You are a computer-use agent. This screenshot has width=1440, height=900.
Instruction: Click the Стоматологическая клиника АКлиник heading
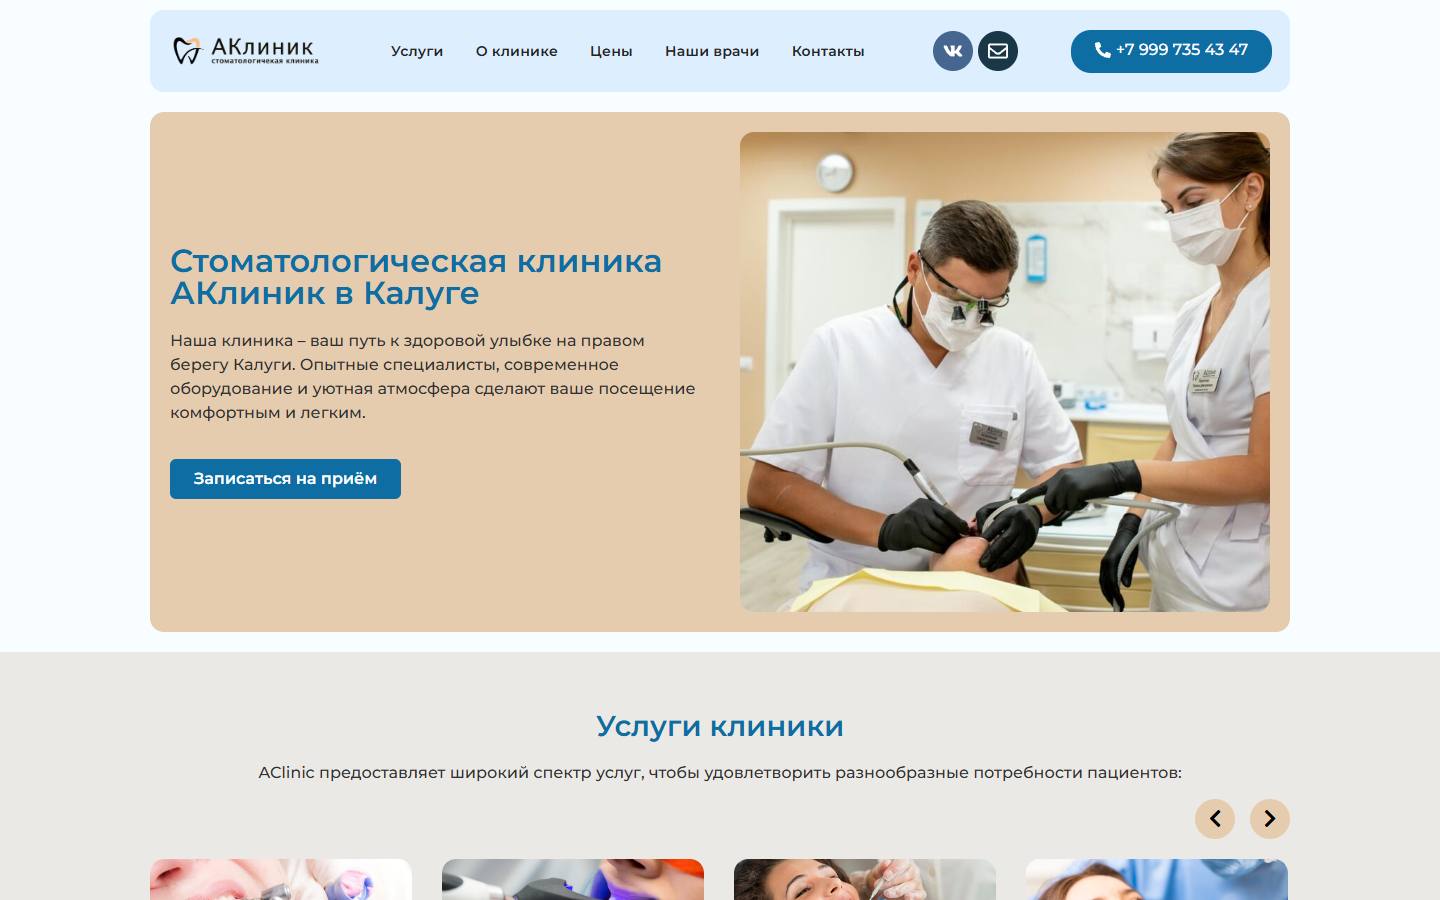(x=416, y=277)
